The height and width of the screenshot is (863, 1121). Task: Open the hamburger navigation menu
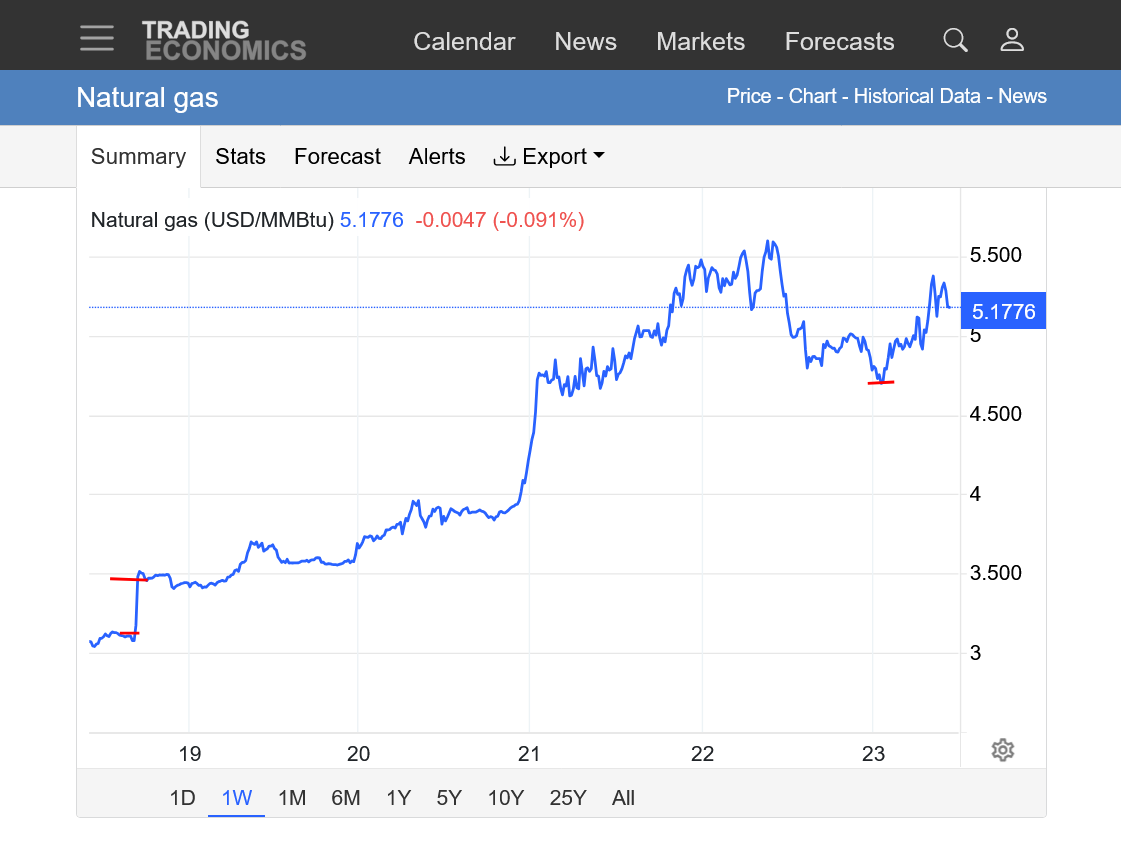point(97,38)
